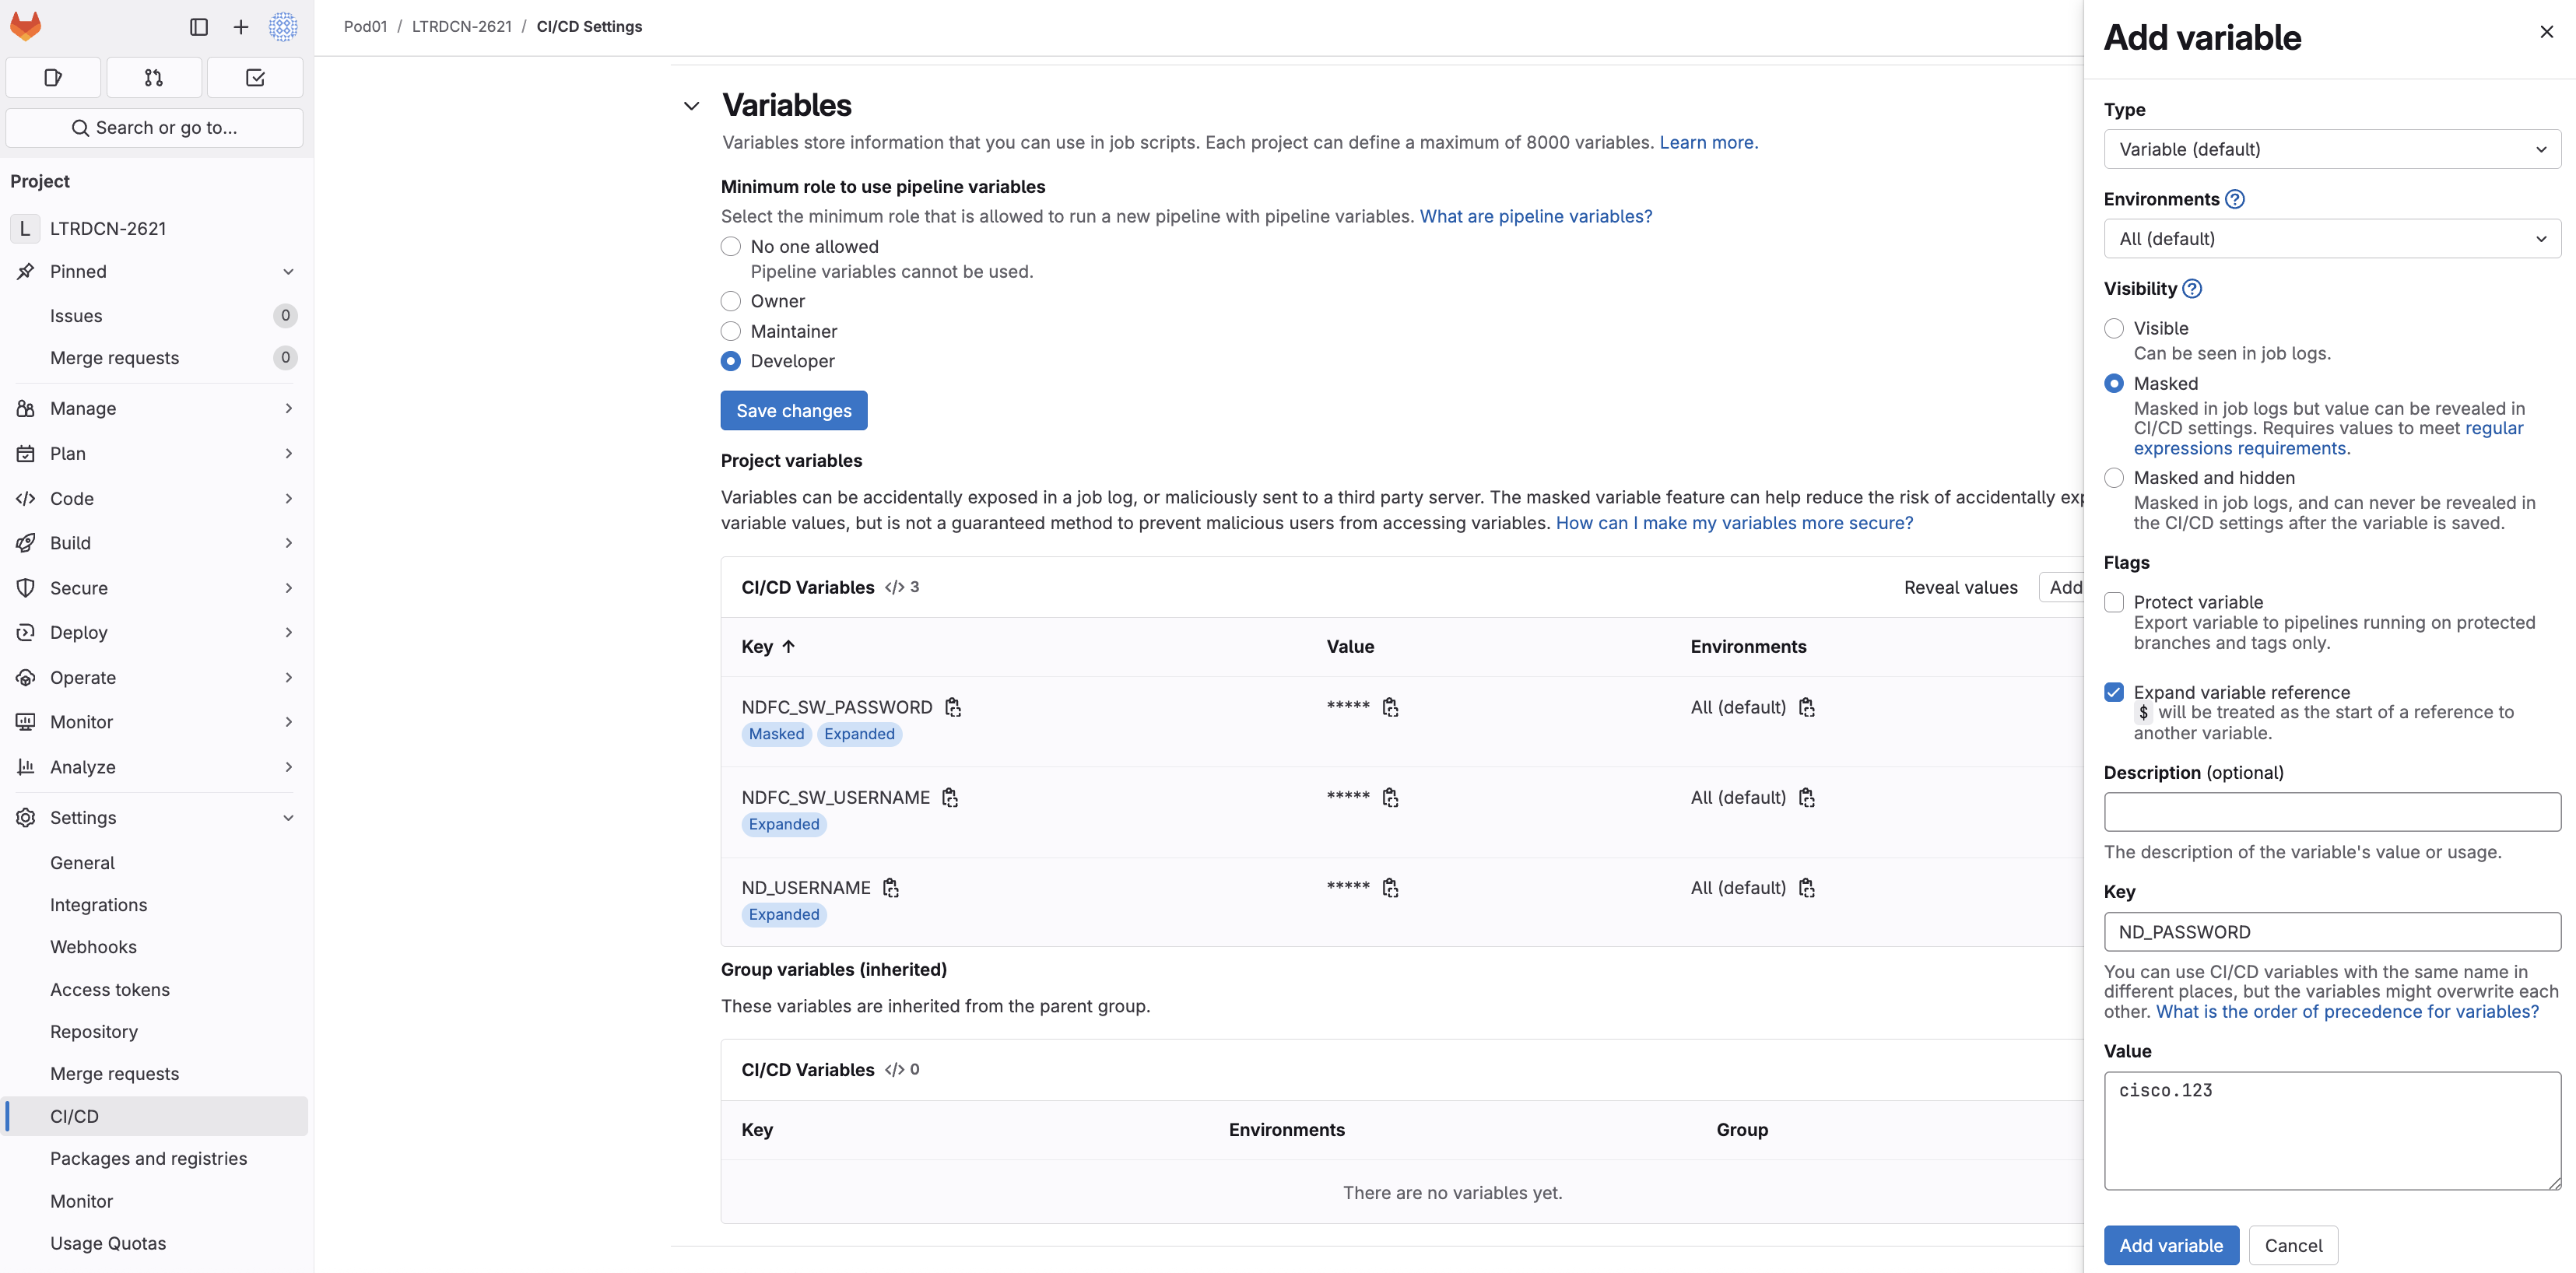Uncheck Expand variable reference
This screenshot has height=1273, width=2576.
[2114, 692]
